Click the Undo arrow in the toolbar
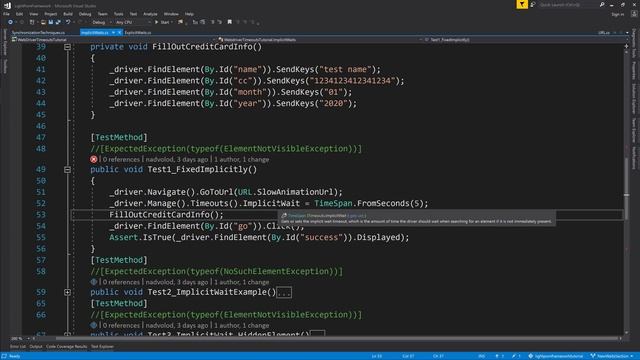The height and width of the screenshot is (360, 640). [x=68, y=22]
